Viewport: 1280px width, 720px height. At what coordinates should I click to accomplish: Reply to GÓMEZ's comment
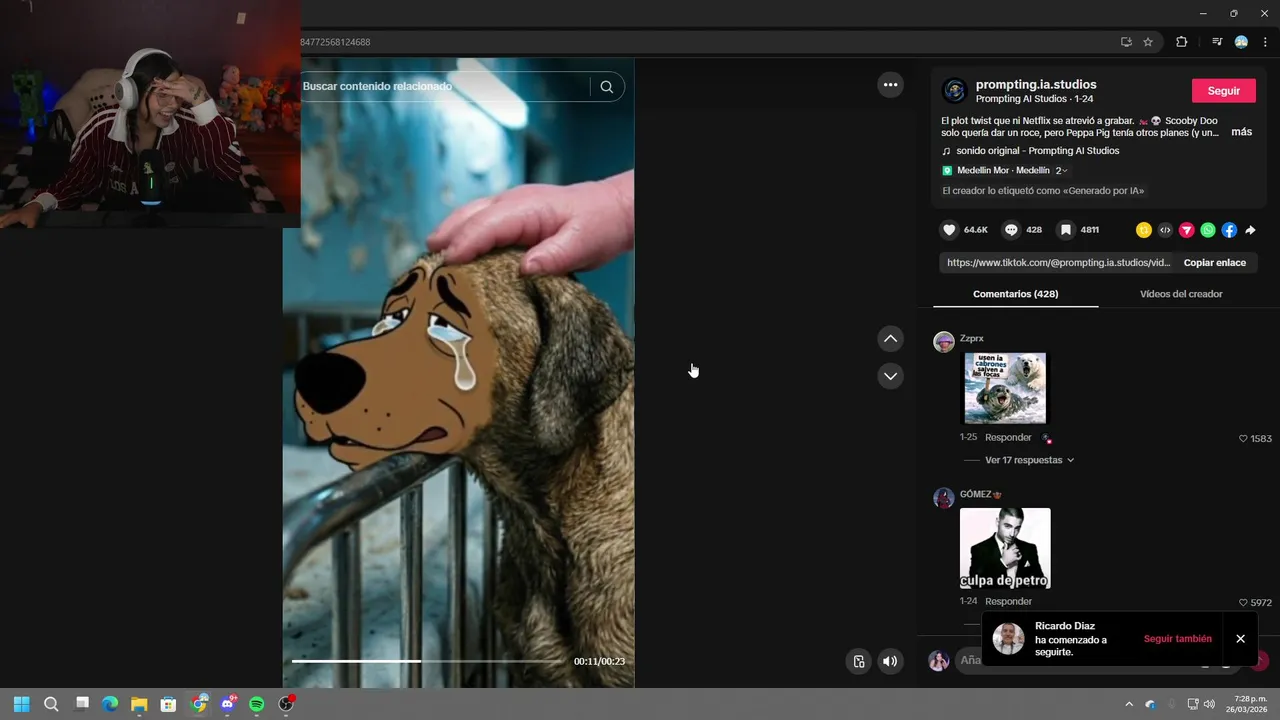[1008, 601]
